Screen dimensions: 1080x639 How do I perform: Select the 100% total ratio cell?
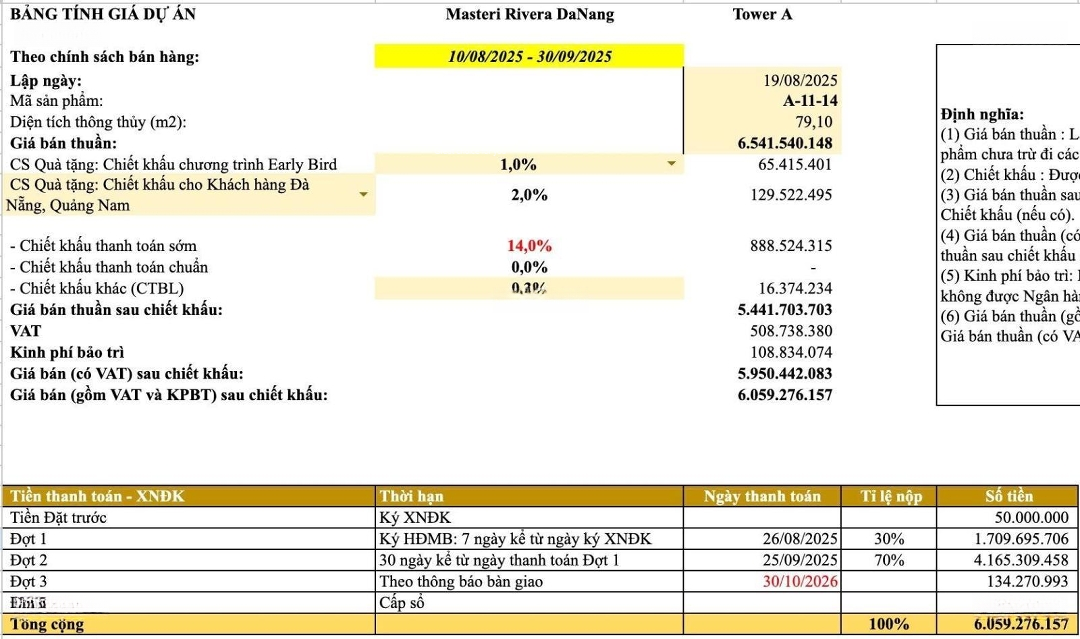point(888,624)
